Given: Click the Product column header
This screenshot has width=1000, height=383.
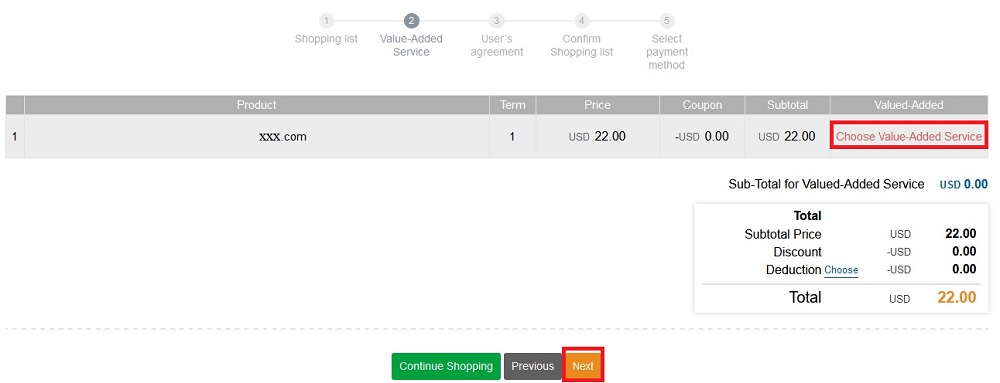Looking at the screenshot, I should [x=257, y=105].
